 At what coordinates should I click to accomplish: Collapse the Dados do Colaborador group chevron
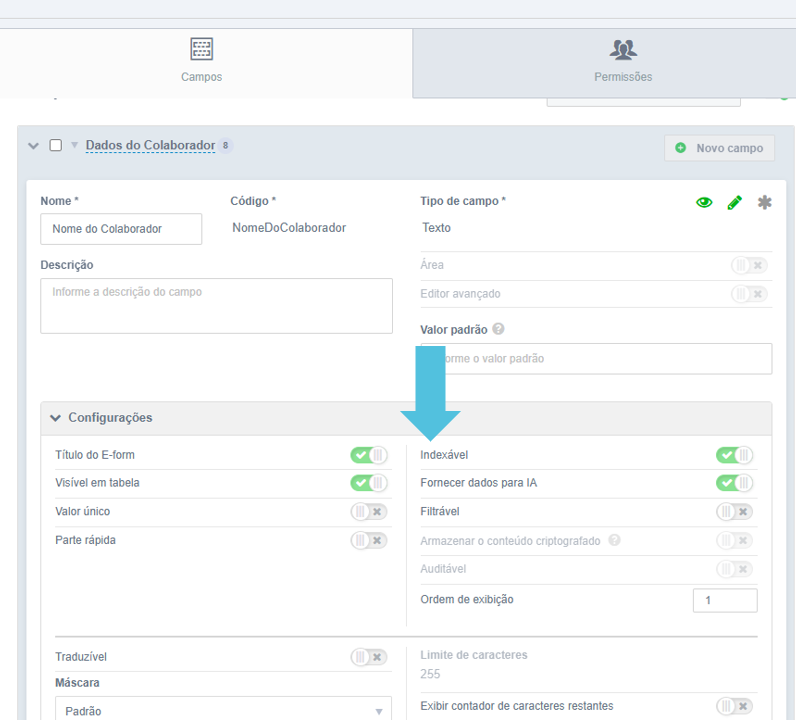click(x=34, y=146)
